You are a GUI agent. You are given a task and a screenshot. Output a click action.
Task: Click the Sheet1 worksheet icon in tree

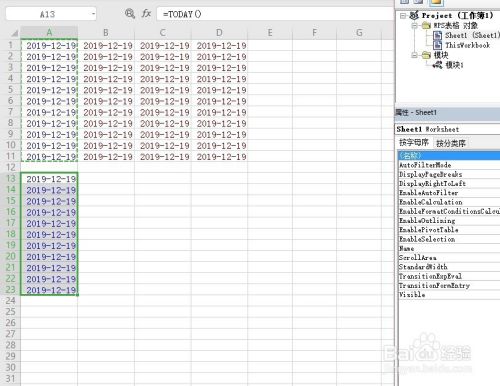(x=437, y=35)
